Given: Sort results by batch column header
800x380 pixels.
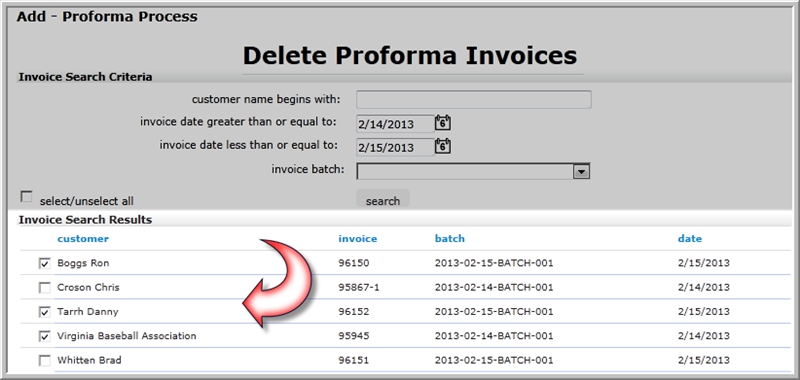Looking at the screenshot, I should point(449,238).
